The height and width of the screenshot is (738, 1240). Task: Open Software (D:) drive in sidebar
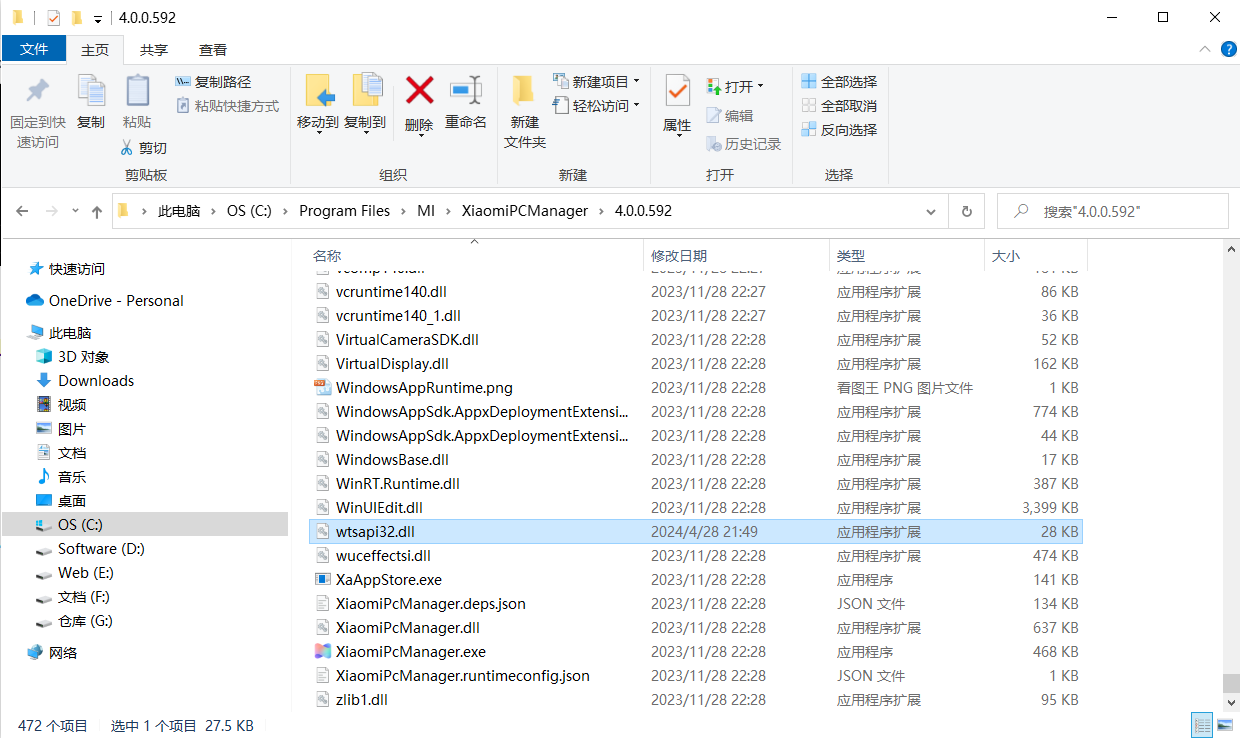101,549
